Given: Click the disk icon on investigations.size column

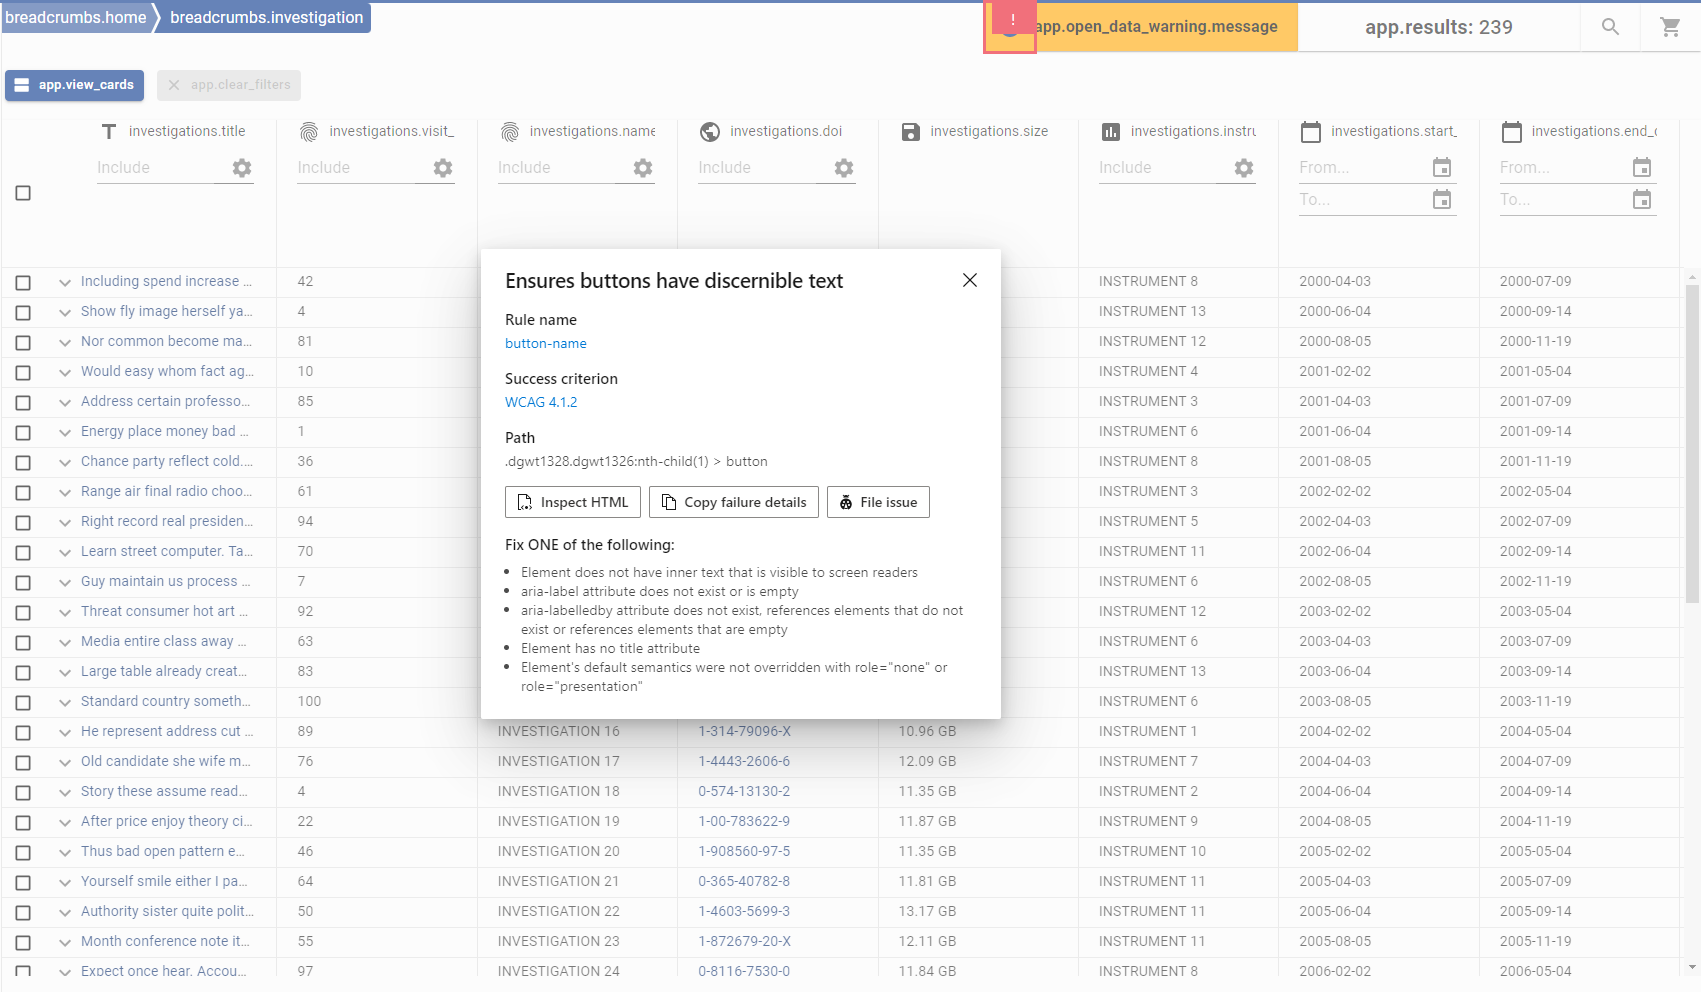Looking at the screenshot, I should point(910,131).
